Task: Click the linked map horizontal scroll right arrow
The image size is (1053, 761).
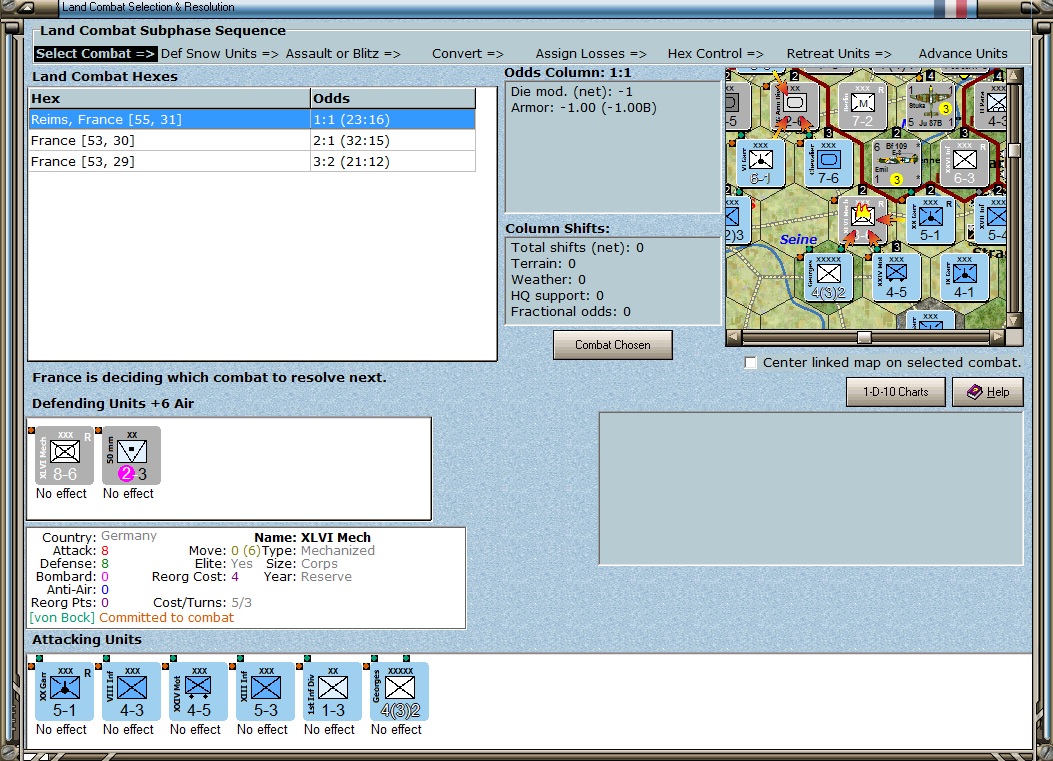Action: coord(998,337)
